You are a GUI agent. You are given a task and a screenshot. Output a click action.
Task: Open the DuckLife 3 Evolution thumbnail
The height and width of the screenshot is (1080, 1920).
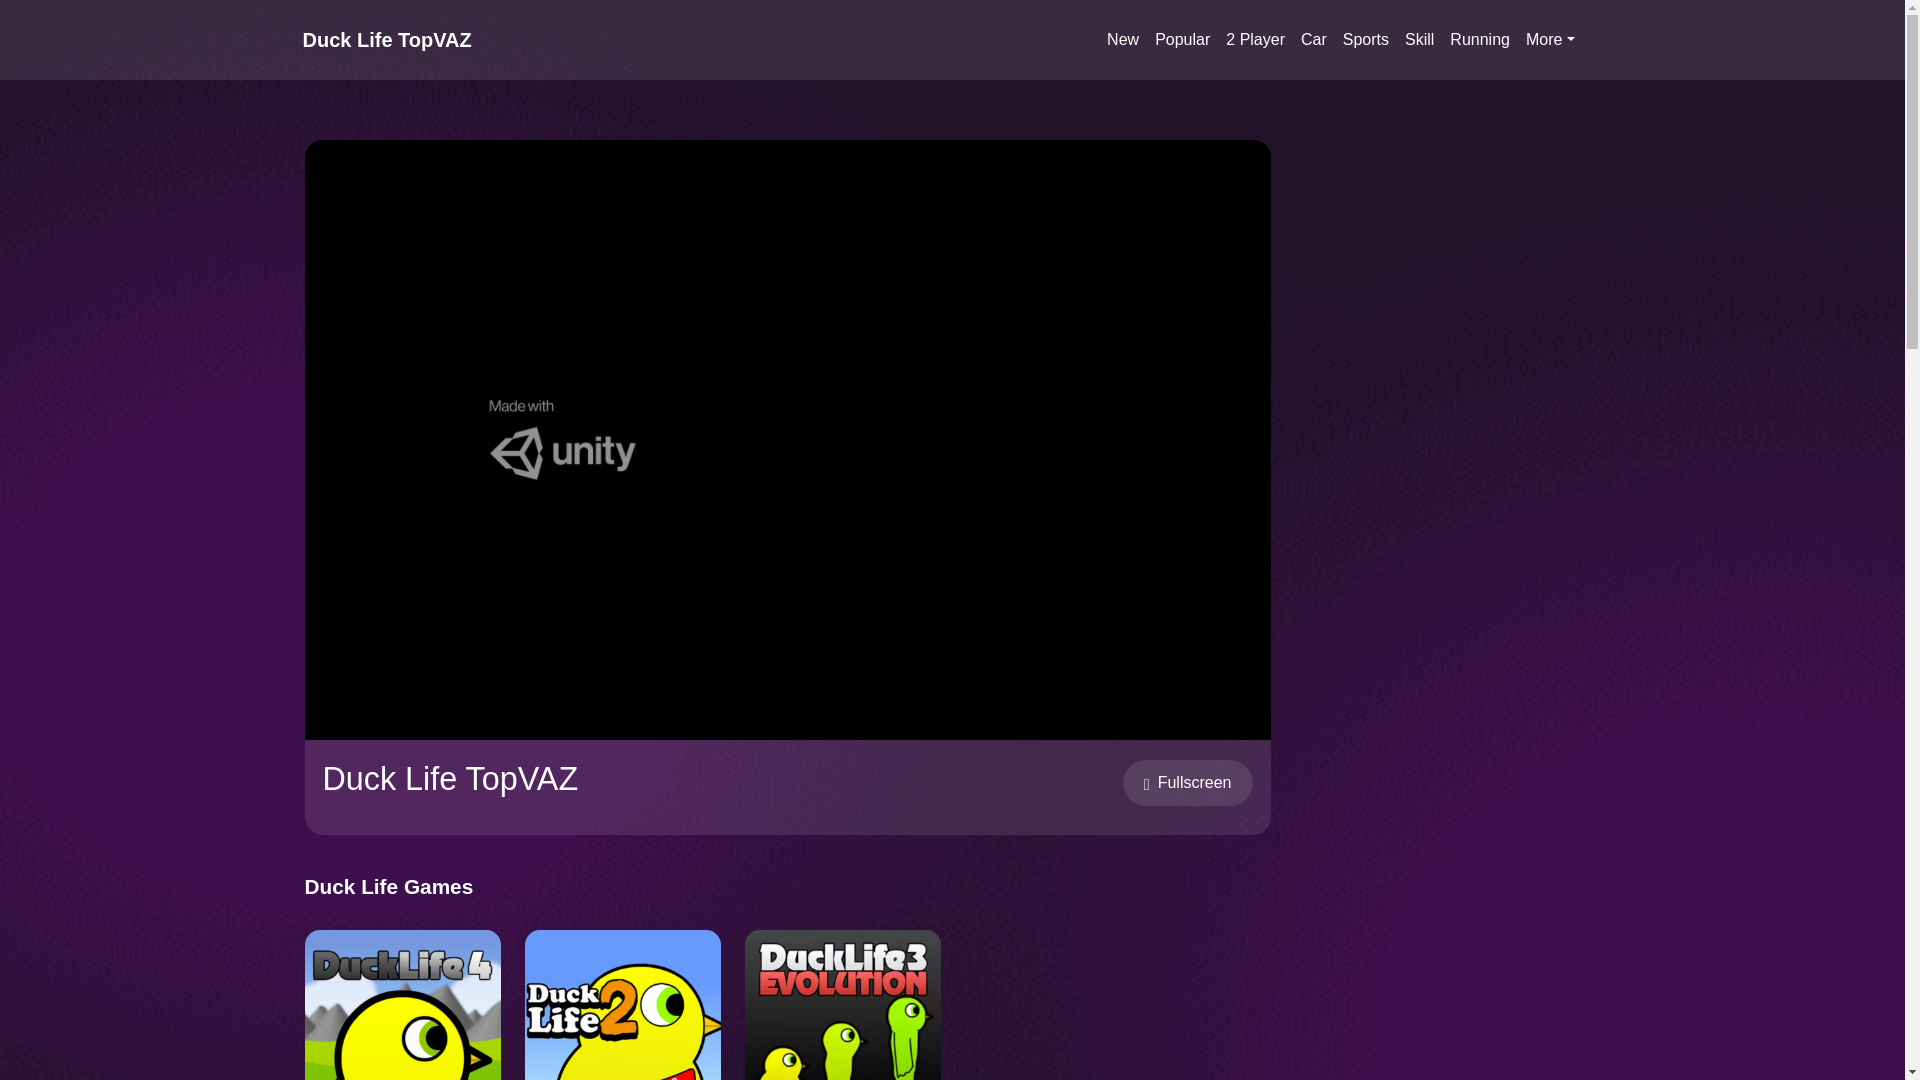click(842, 1005)
